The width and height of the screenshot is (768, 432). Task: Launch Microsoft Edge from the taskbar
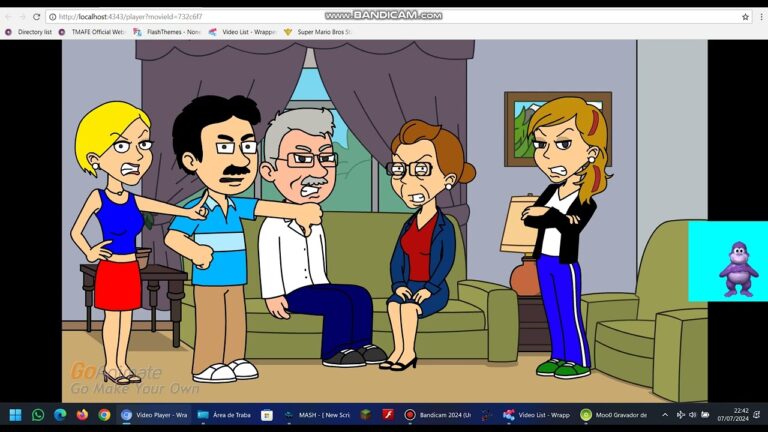point(60,415)
